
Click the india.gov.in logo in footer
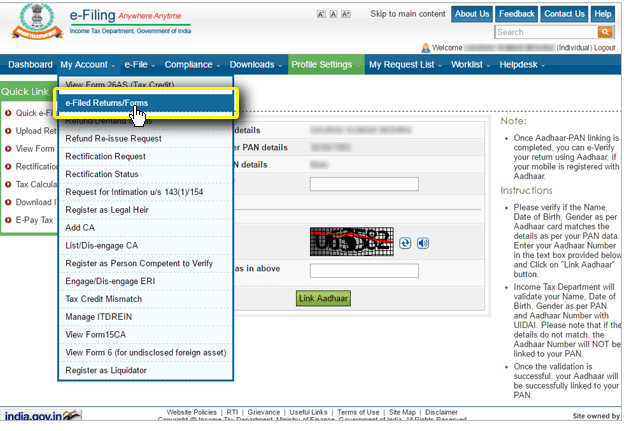click(x=41, y=415)
